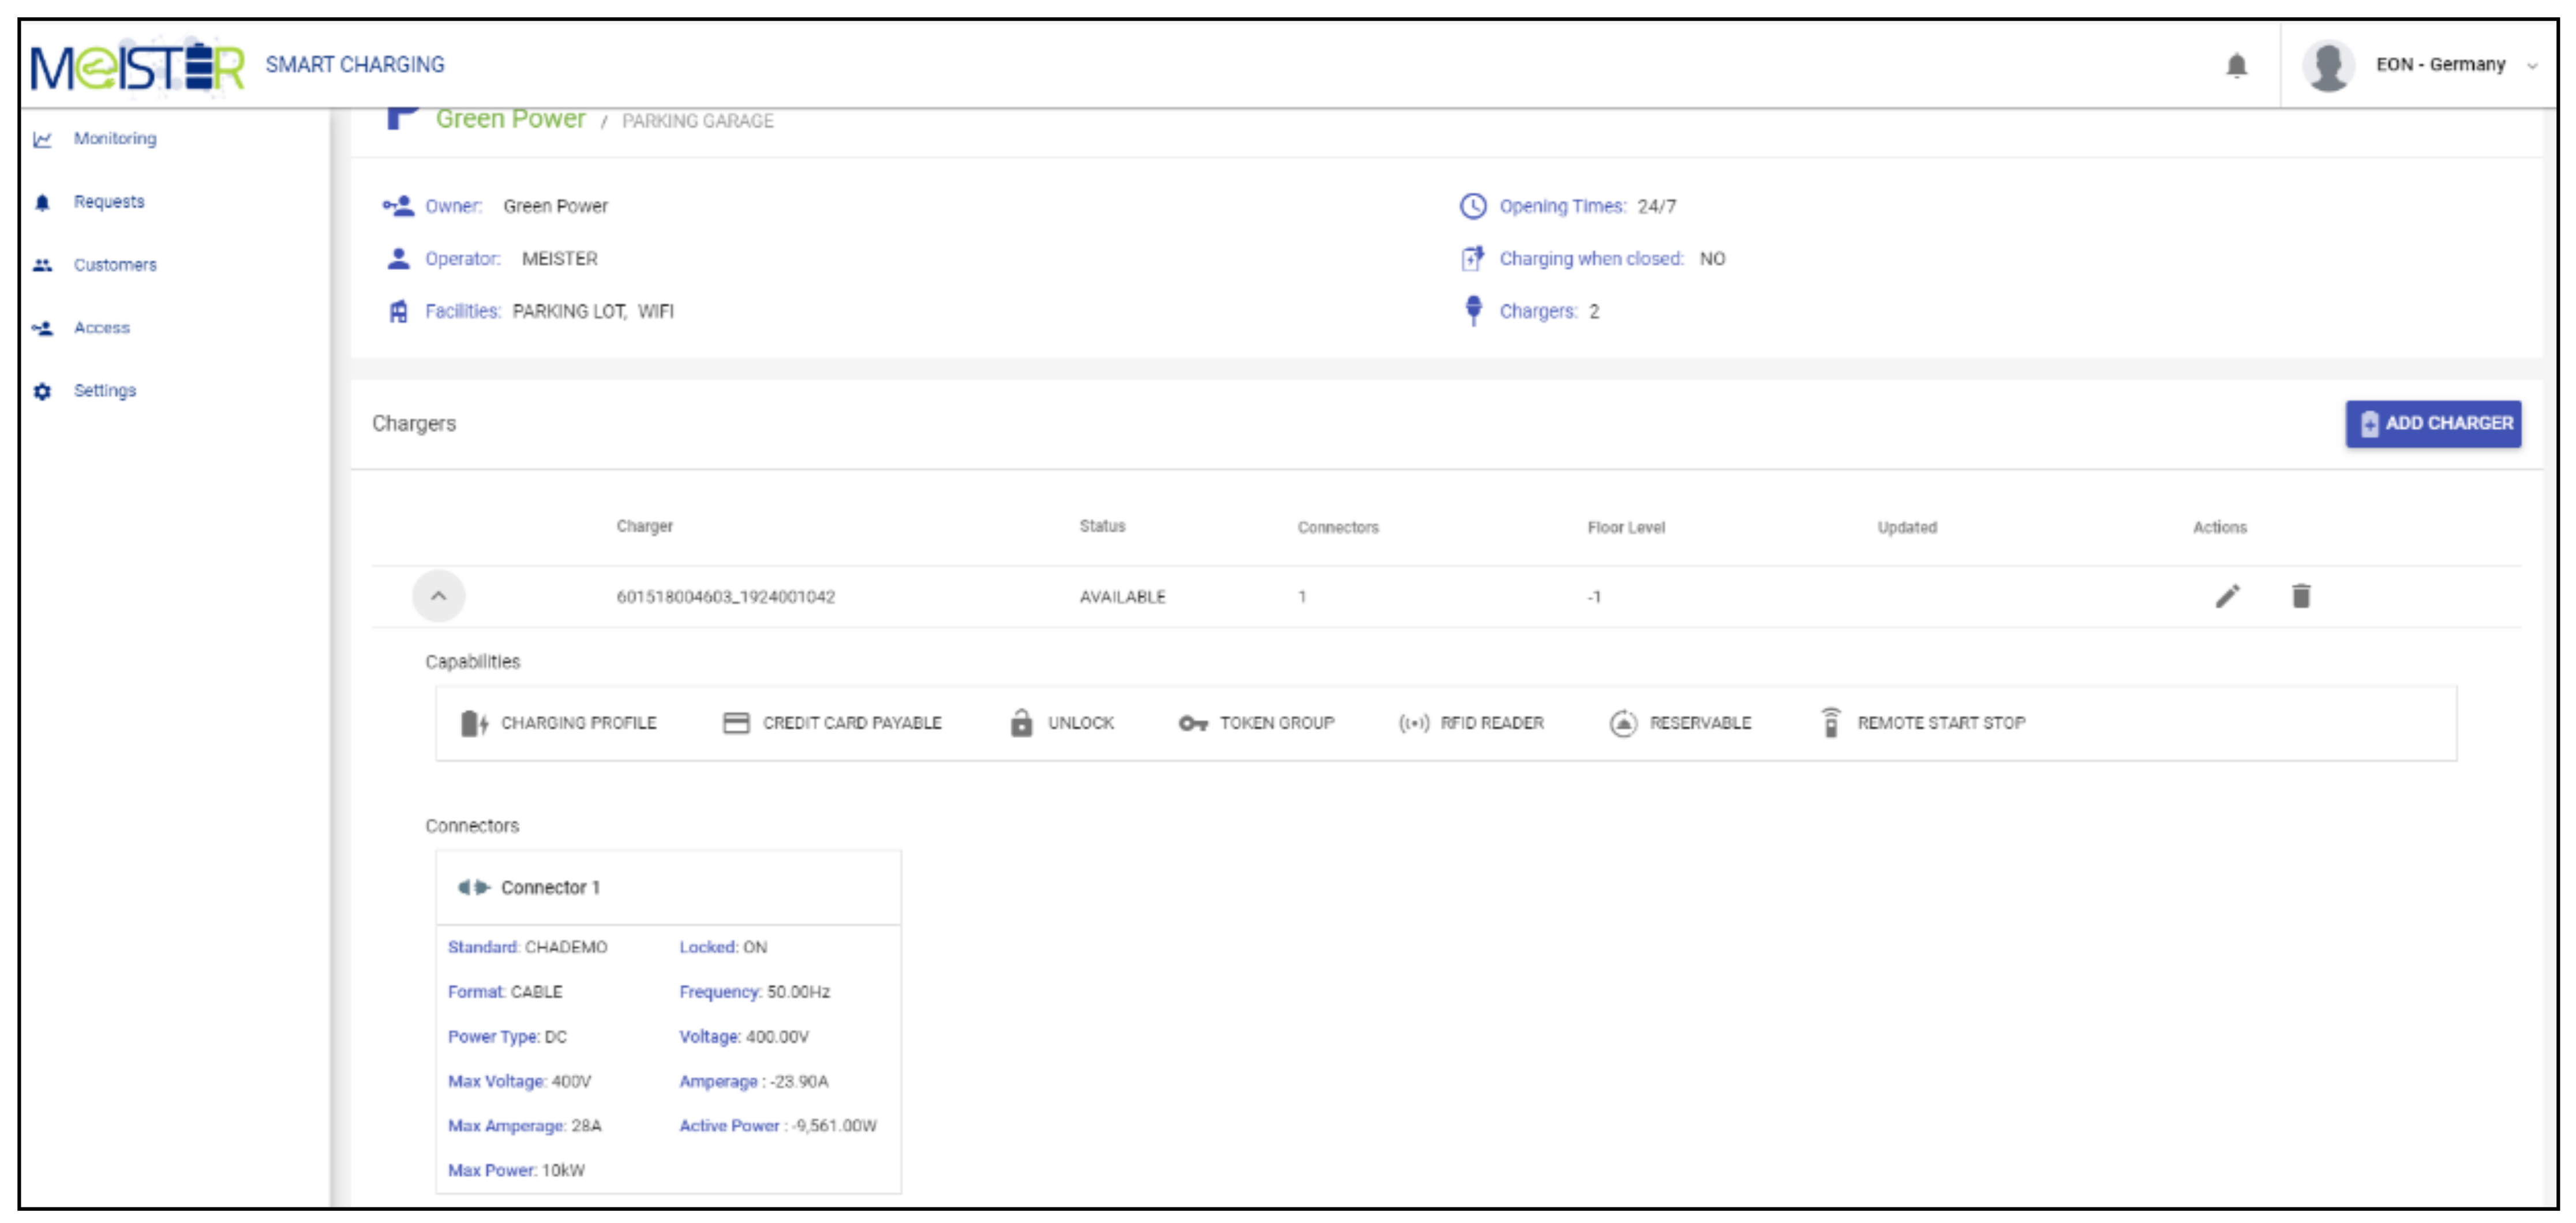Delete charger using the trash icon
2576x1223 pixels.
pyautogui.click(x=2300, y=597)
